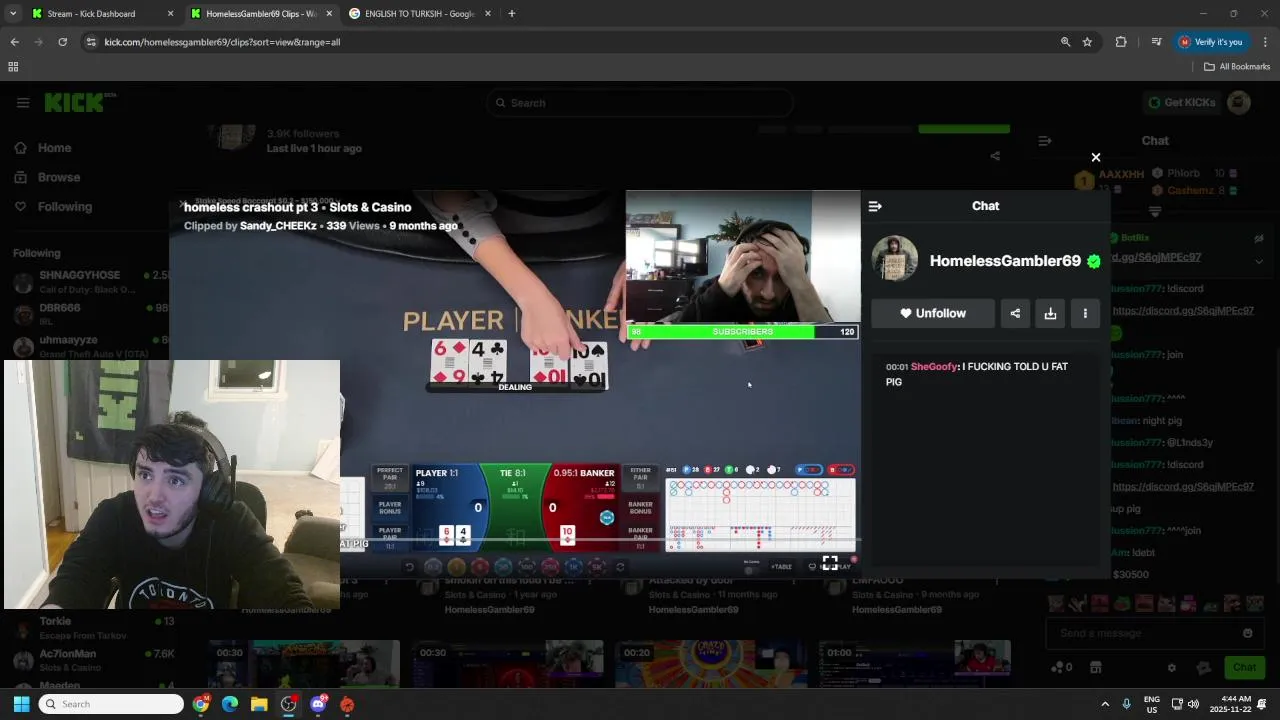Select the HomelessGambler69 Clips tab
This screenshot has height=720, width=1280.
(x=262, y=14)
